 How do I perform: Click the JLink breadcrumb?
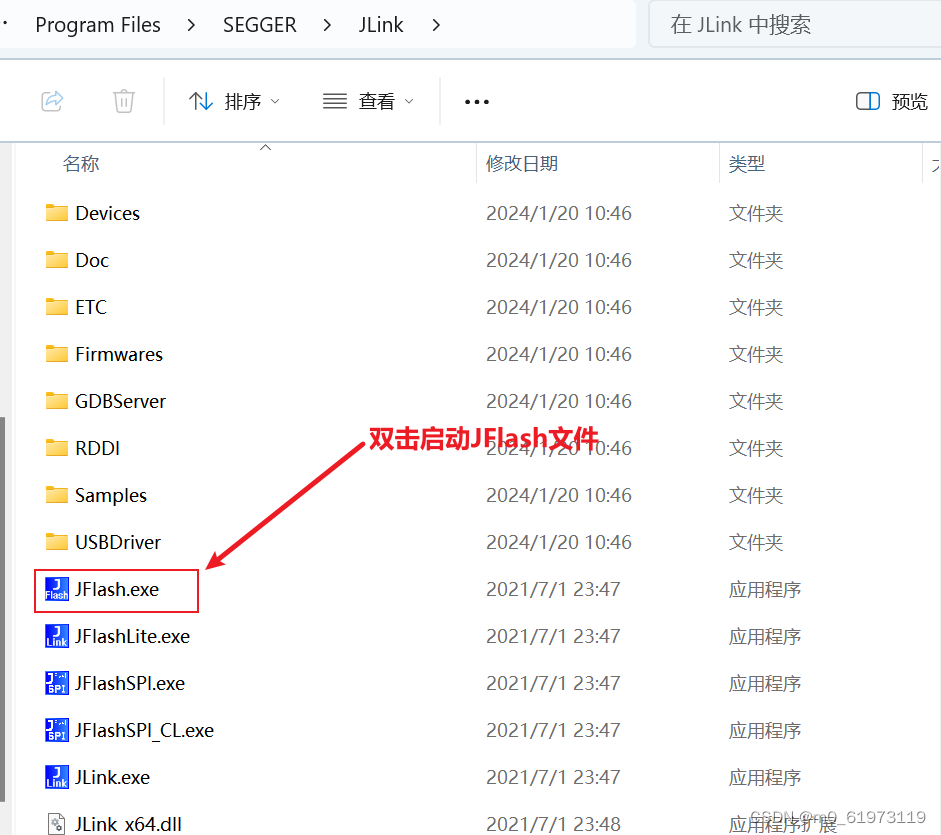click(381, 25)
